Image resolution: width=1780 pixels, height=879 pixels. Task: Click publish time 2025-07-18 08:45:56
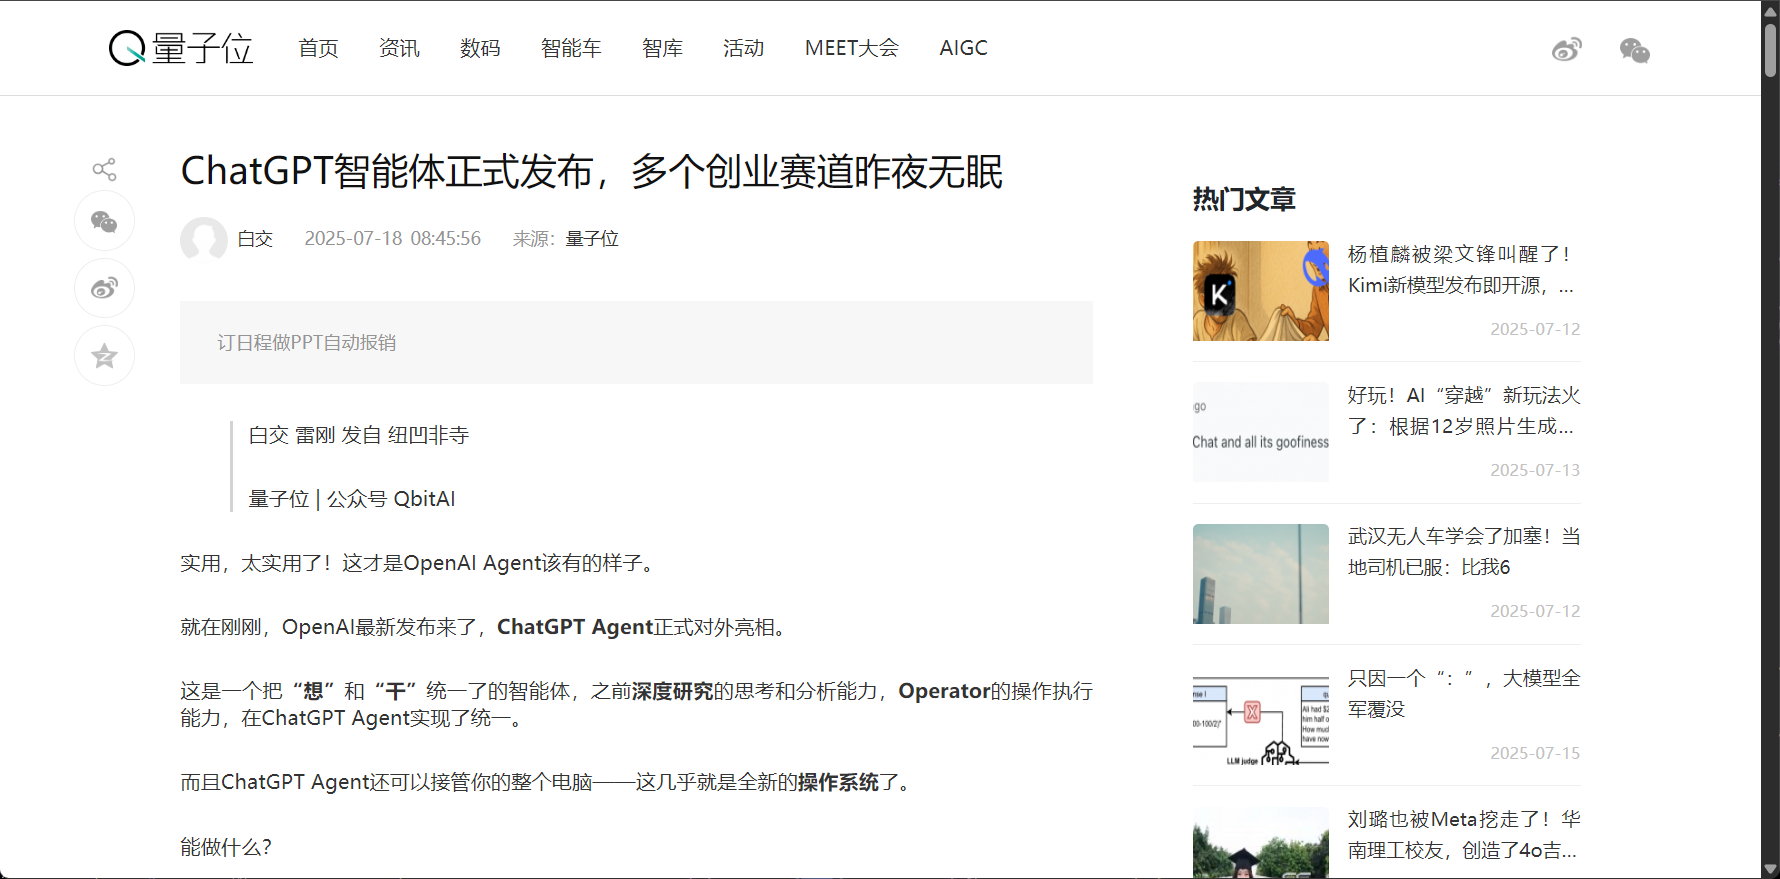tap(393, 239)
